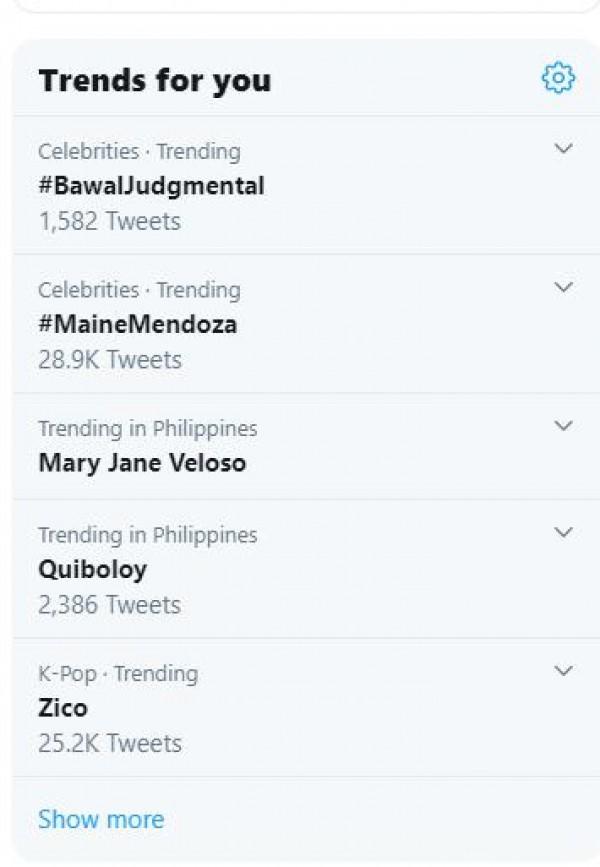Expand options chevron for #BawalJudgmental trend

tap(564, 150)
